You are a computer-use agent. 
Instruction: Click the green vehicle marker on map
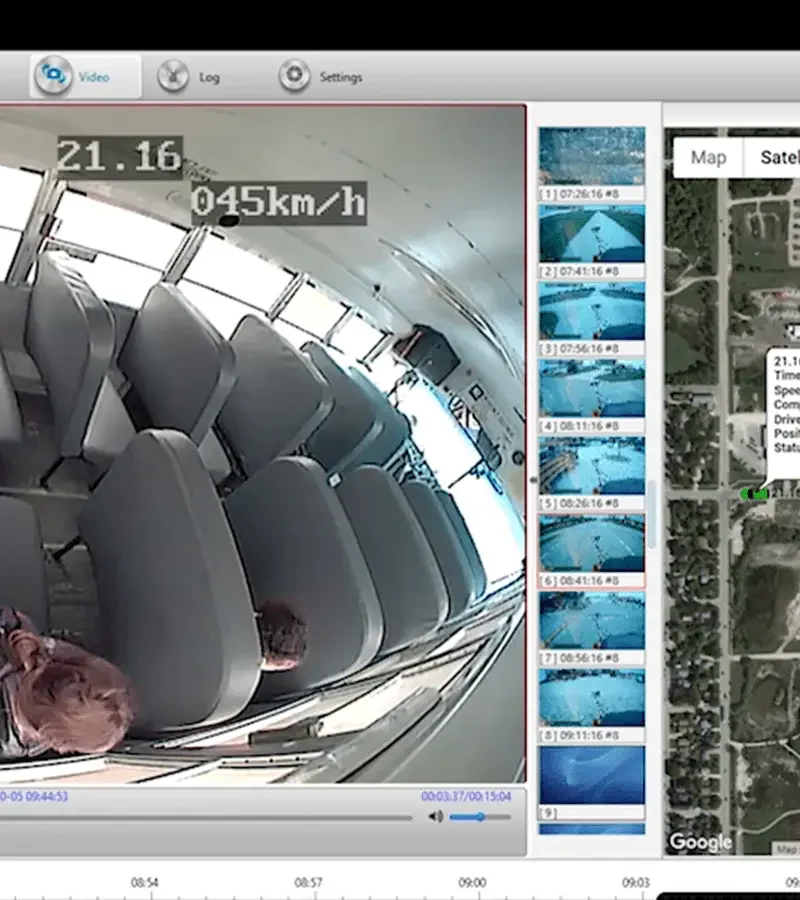[x=754, y=492]
